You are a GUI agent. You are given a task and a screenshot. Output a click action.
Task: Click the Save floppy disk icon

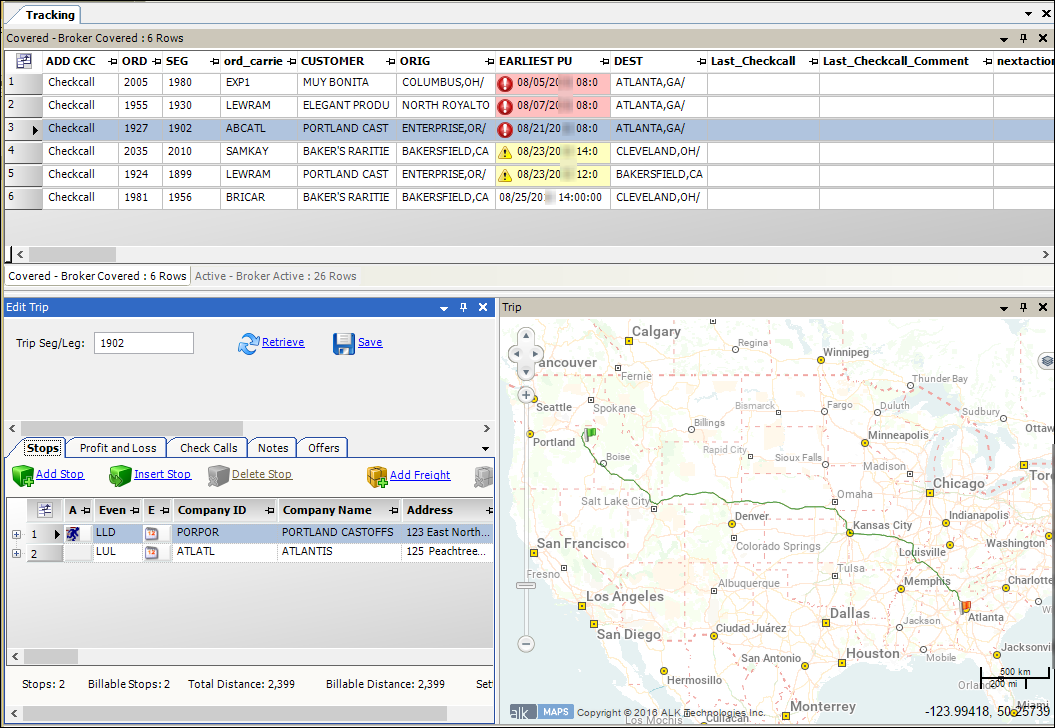point(344,344)
